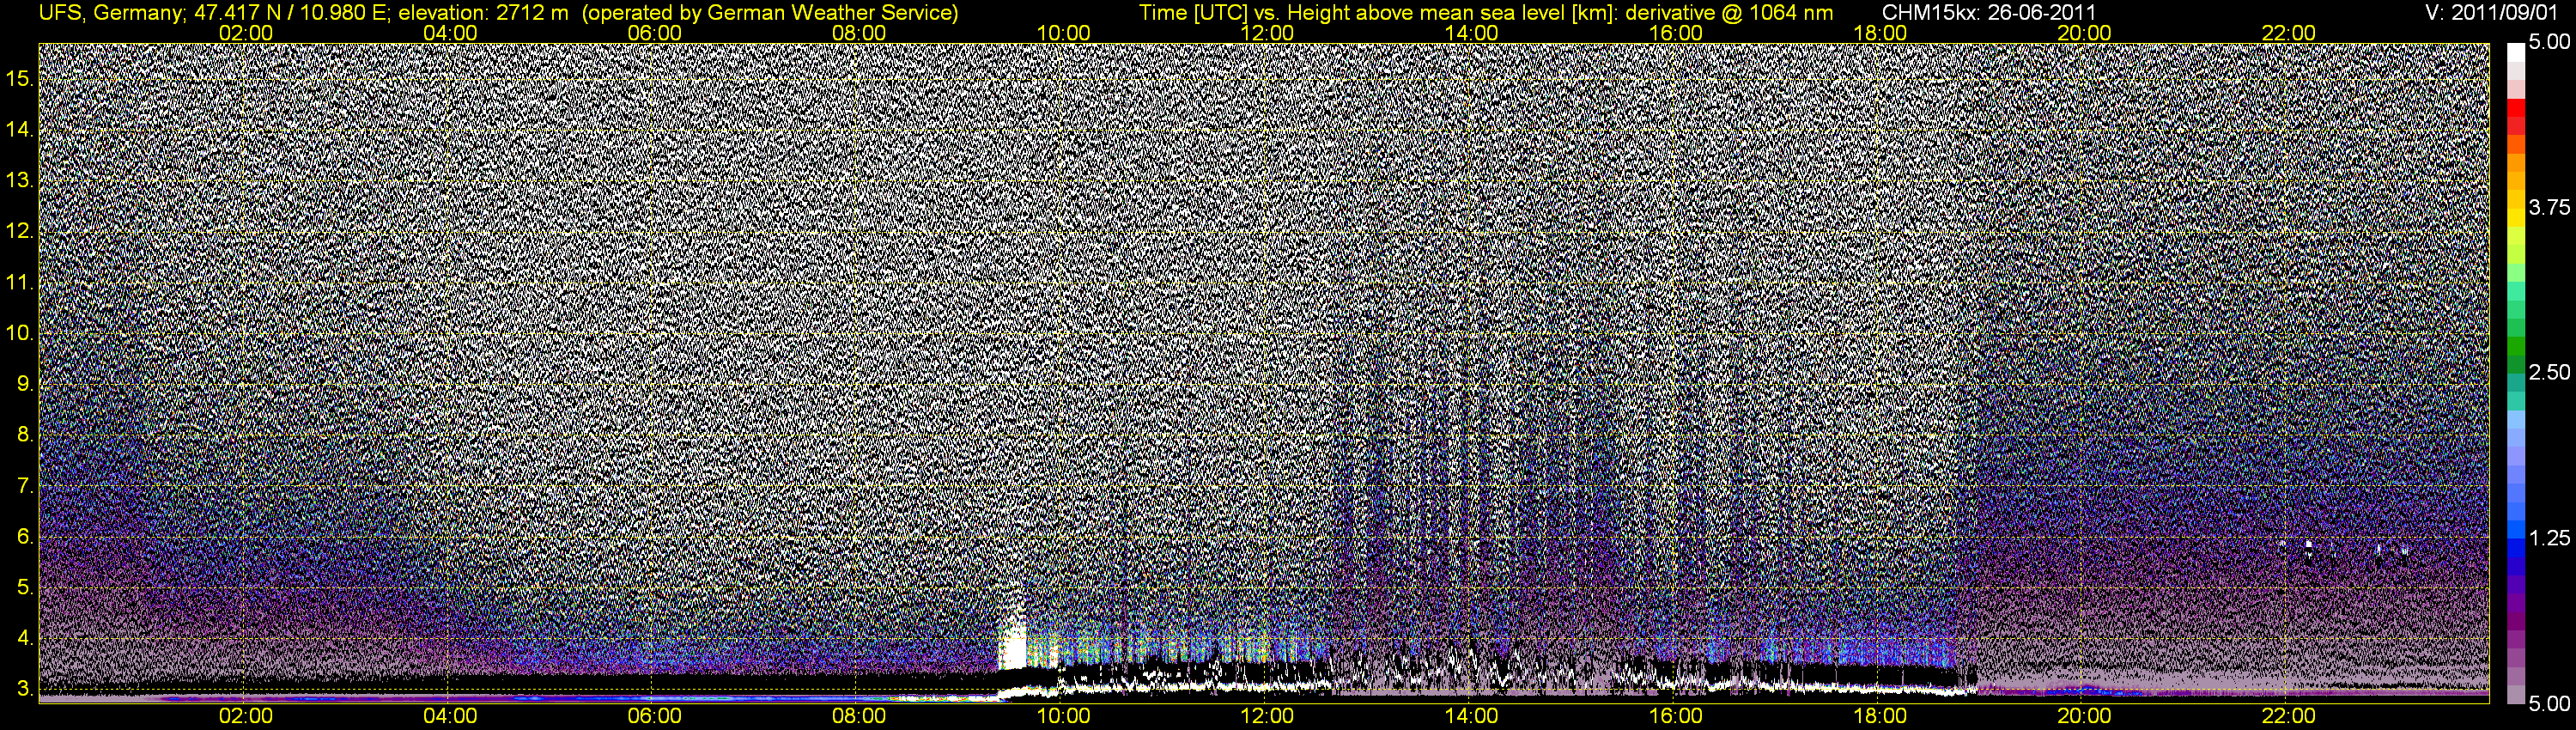This screenshot has width=2576, height=730.
Task: Click '12:00' on the bottom time axis
Action: tap(1267, 716)
